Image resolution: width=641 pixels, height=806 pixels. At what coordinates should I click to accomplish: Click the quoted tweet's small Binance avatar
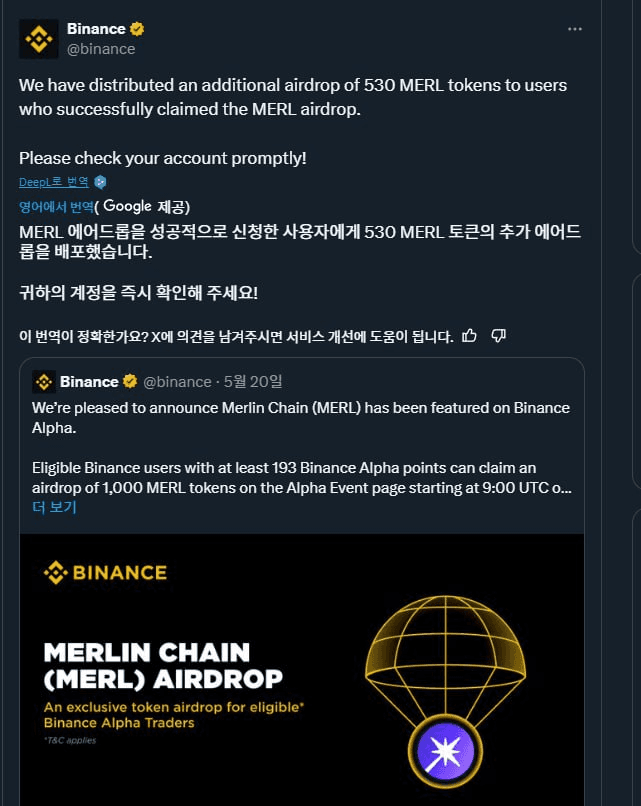coord(43,381)
